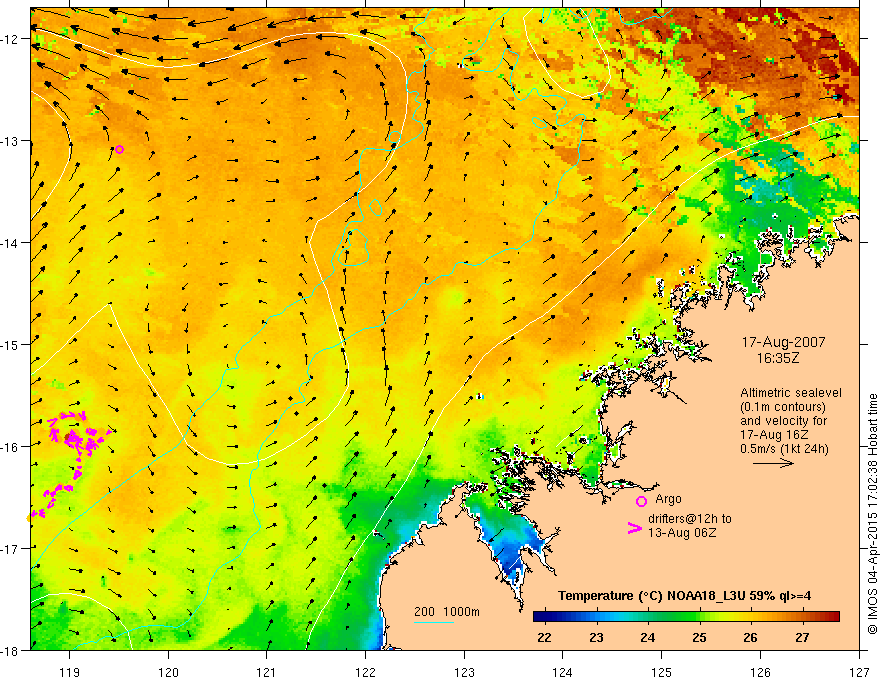Click the 'Temperature (°C) NOAA18_L3U 59% ql>=4' title
880x680 pixels.
(x=684, y=596)
